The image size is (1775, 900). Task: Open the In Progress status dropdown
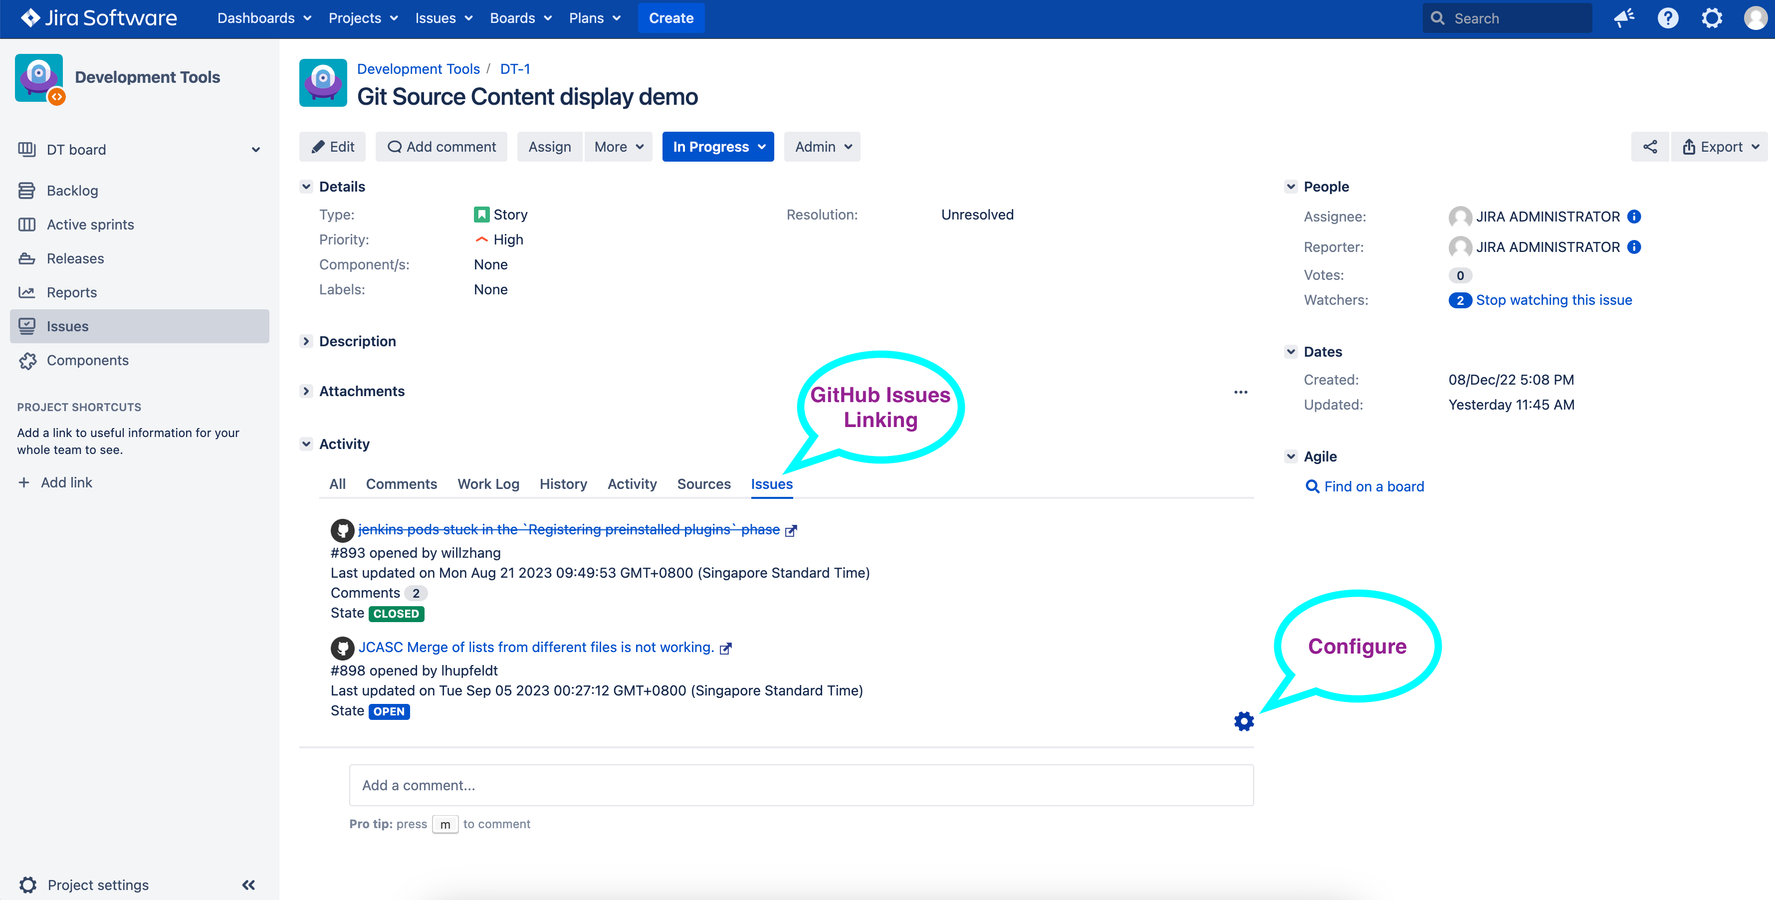pyautogui.click(x=718, y=147)
